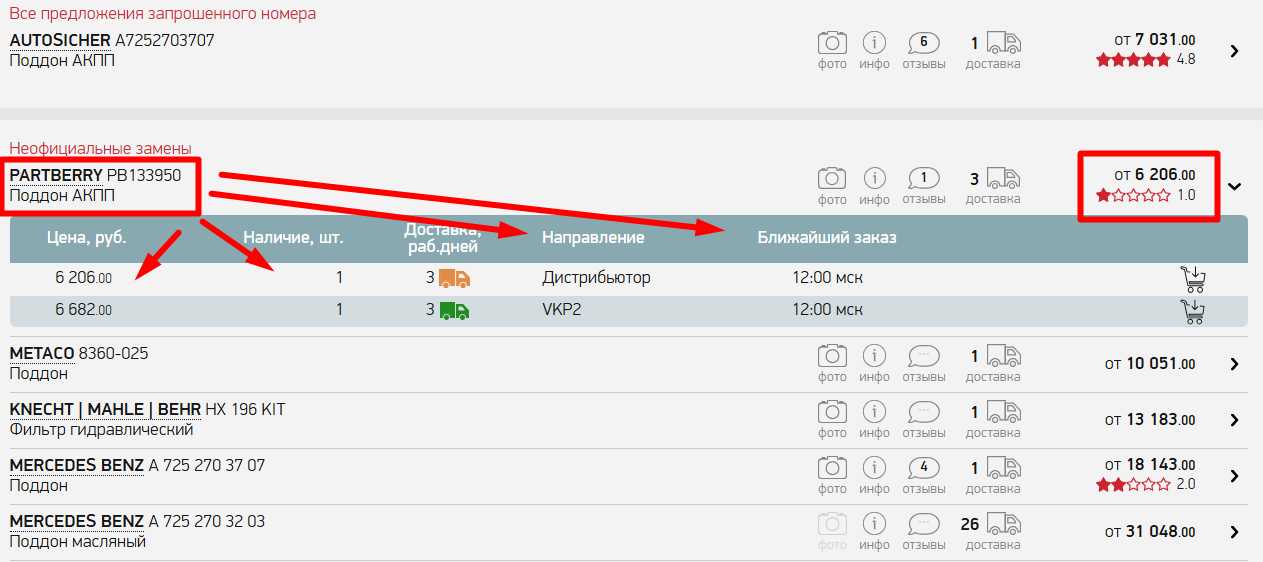This screenshot has height=562, width=1263.
Task: Sort by Цена, руб. column header
Action: point(87,238)
